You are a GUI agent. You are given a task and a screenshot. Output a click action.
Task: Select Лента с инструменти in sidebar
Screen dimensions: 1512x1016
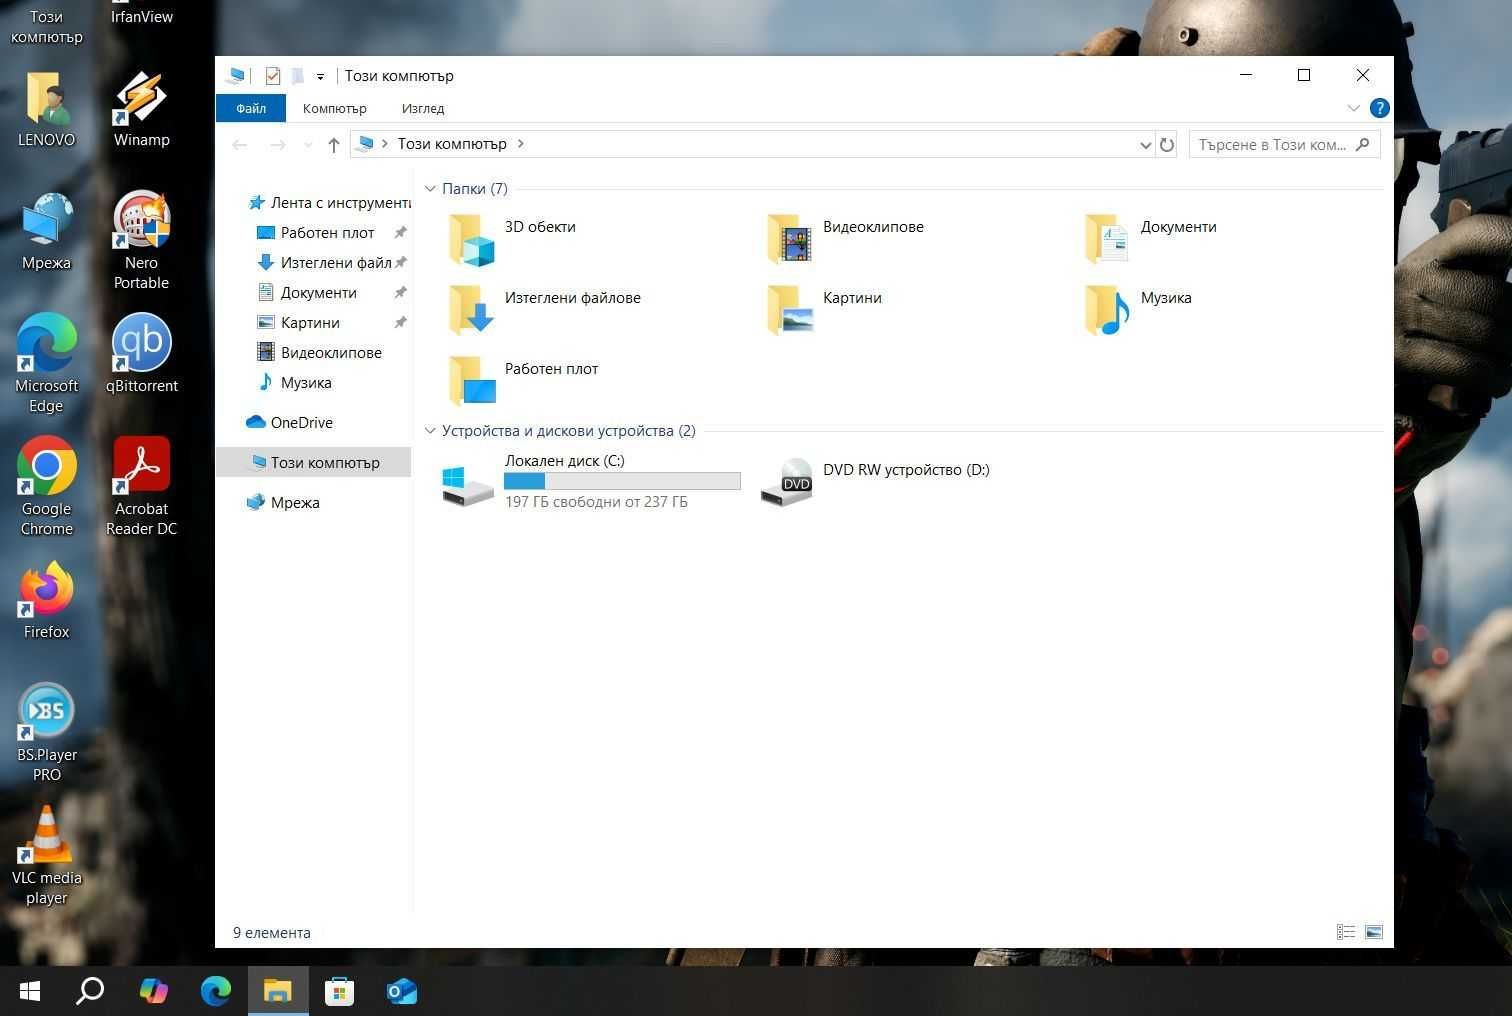point(329,203)
